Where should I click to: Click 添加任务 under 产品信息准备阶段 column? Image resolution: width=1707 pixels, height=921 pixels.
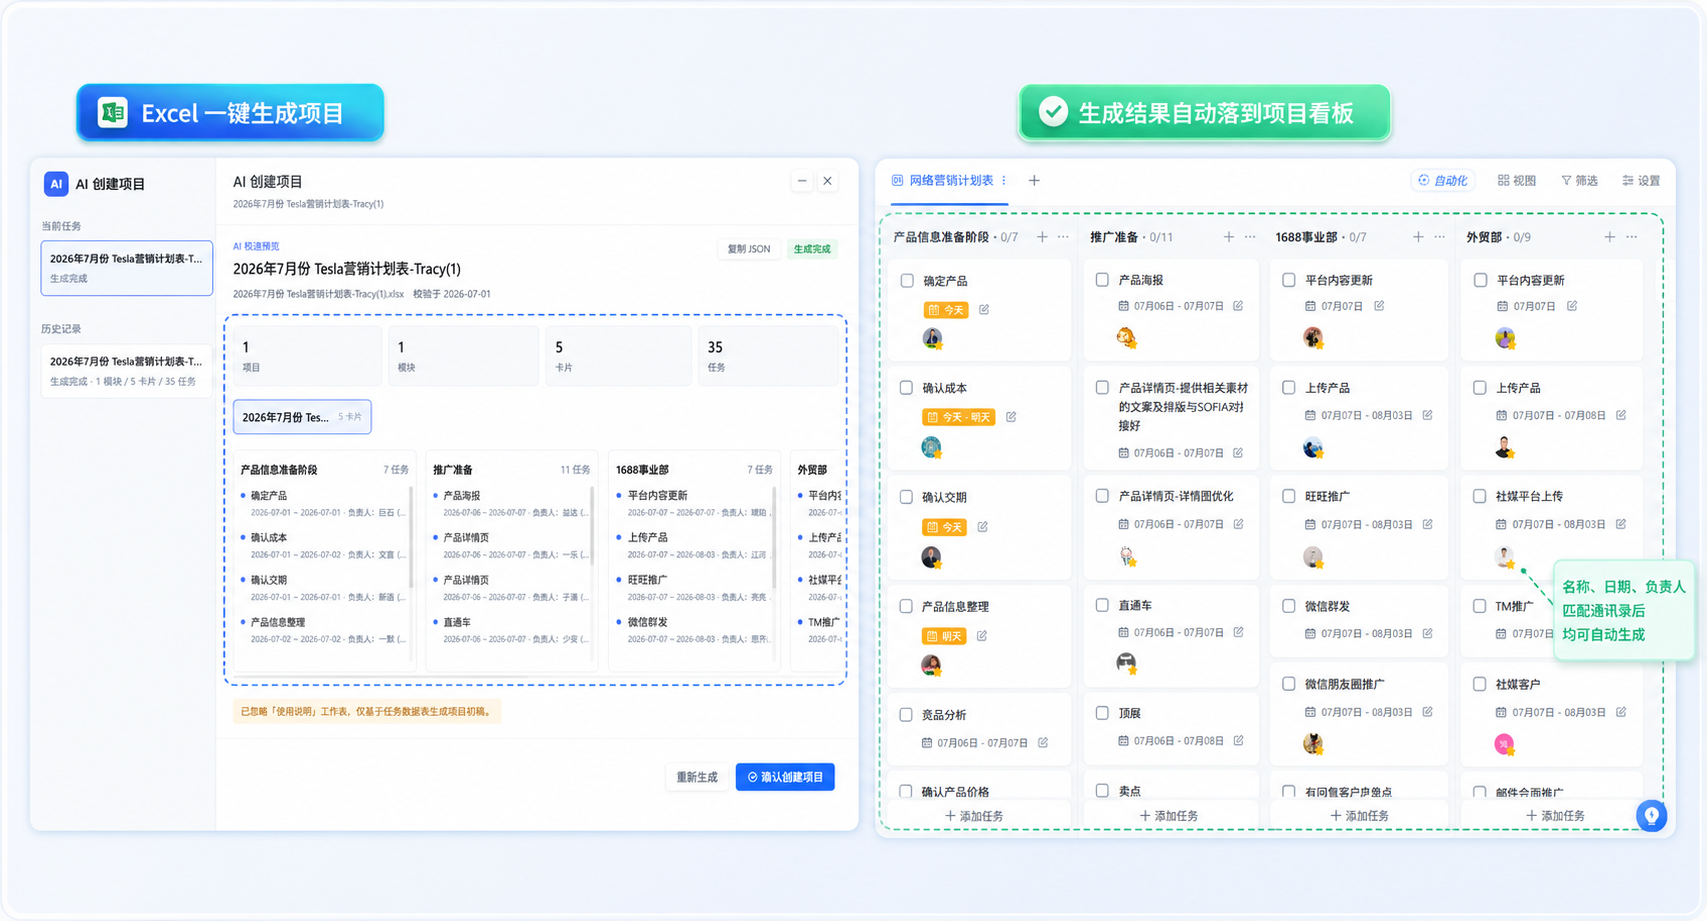tap(974, 816)
